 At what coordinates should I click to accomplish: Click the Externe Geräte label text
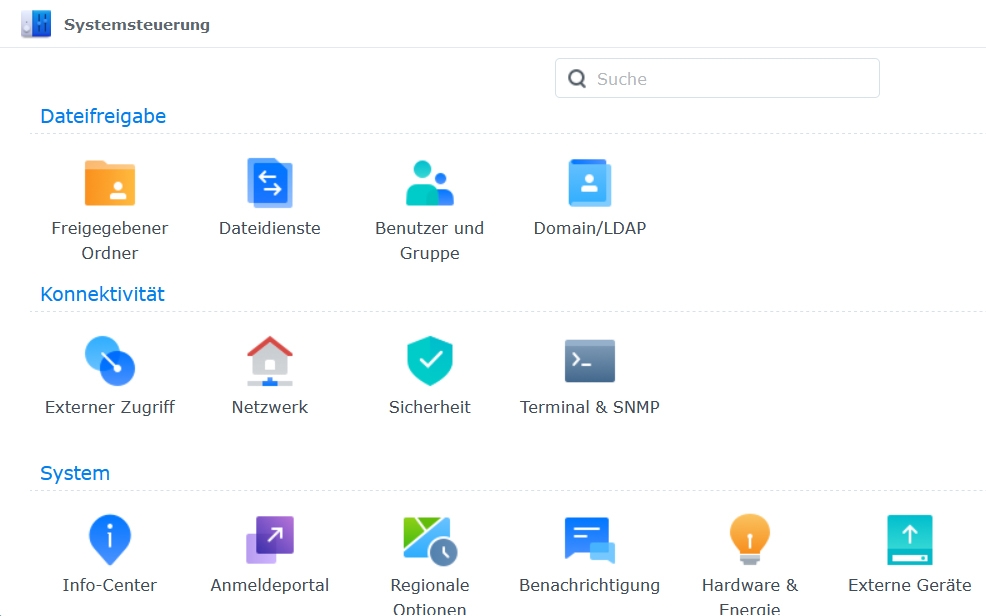point(910,585)
